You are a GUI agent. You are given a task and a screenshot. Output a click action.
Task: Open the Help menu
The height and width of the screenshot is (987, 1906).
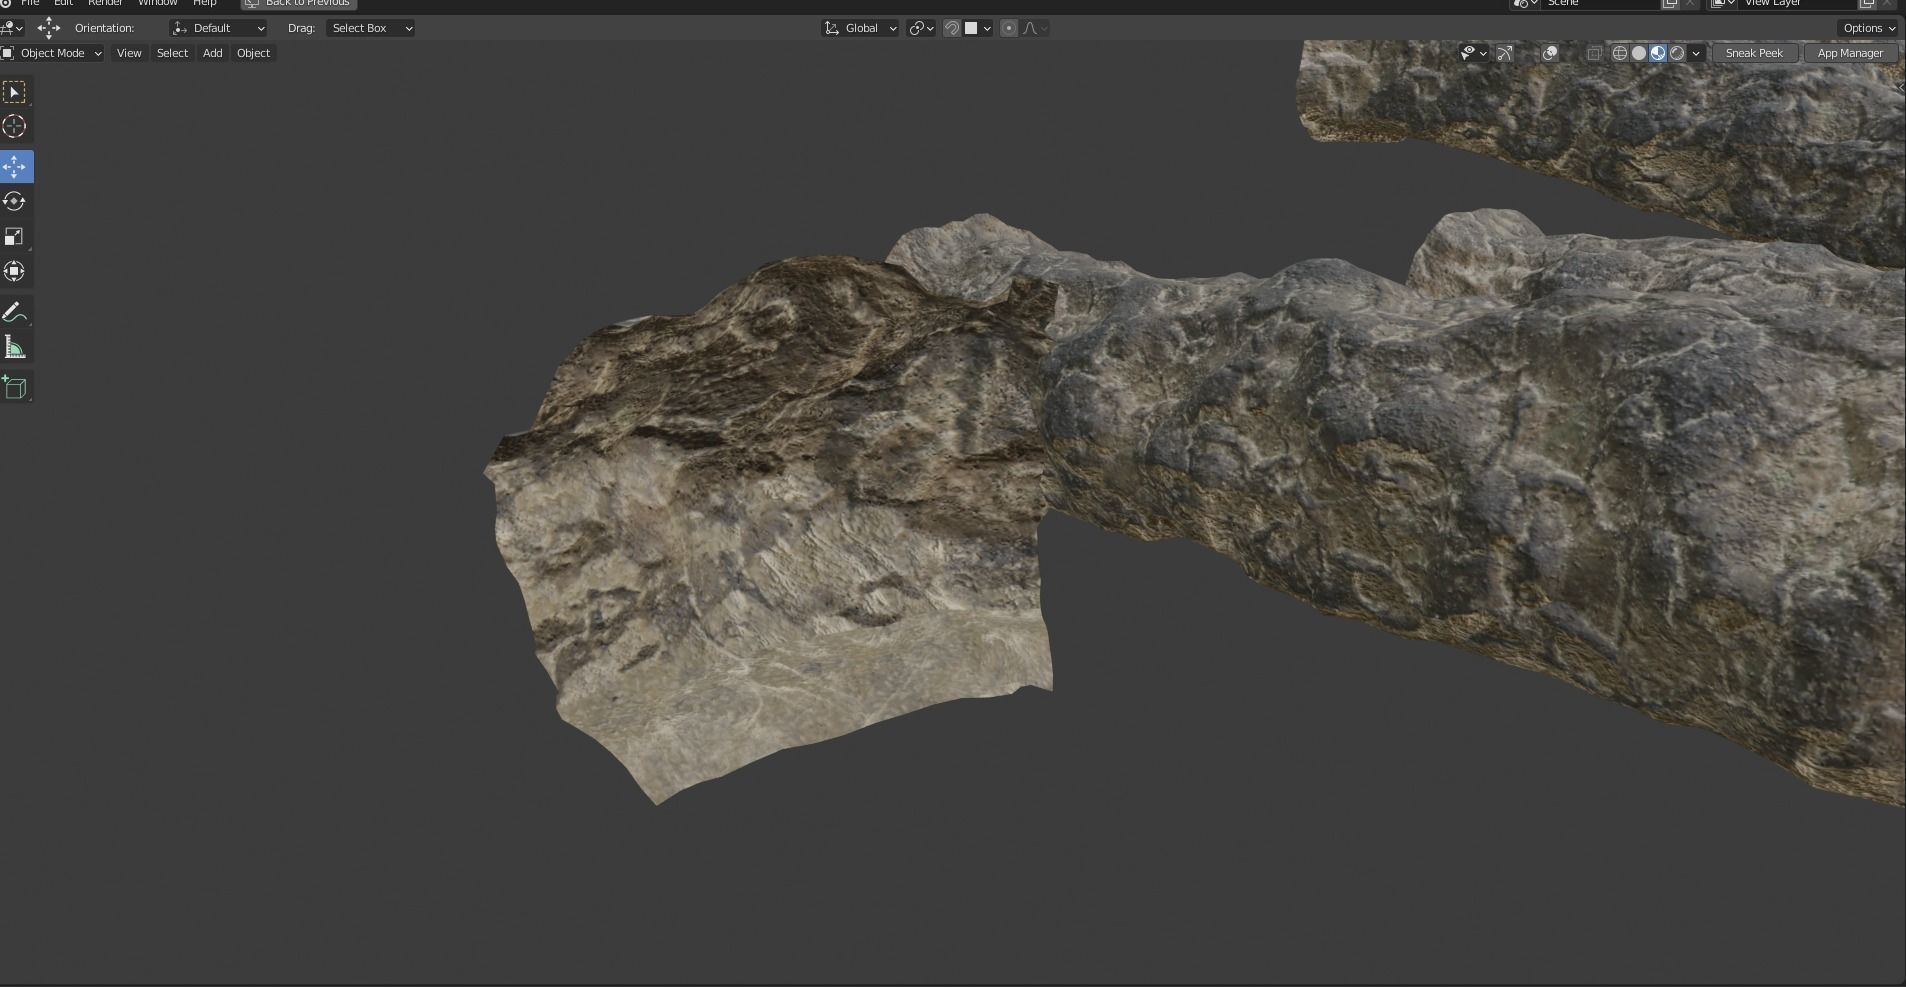pyautogui.click(x=204, y=4)
